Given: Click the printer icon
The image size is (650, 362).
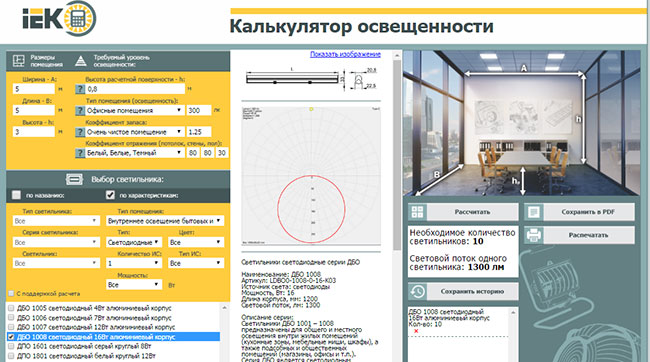Looking at the screenshot, I should tap(534, 235).
